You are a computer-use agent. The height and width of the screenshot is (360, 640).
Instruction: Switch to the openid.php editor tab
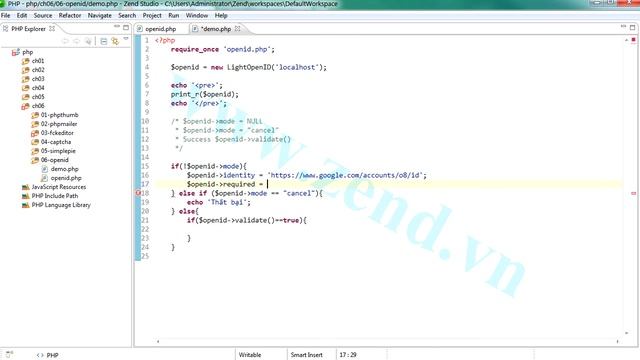point(160,29)
